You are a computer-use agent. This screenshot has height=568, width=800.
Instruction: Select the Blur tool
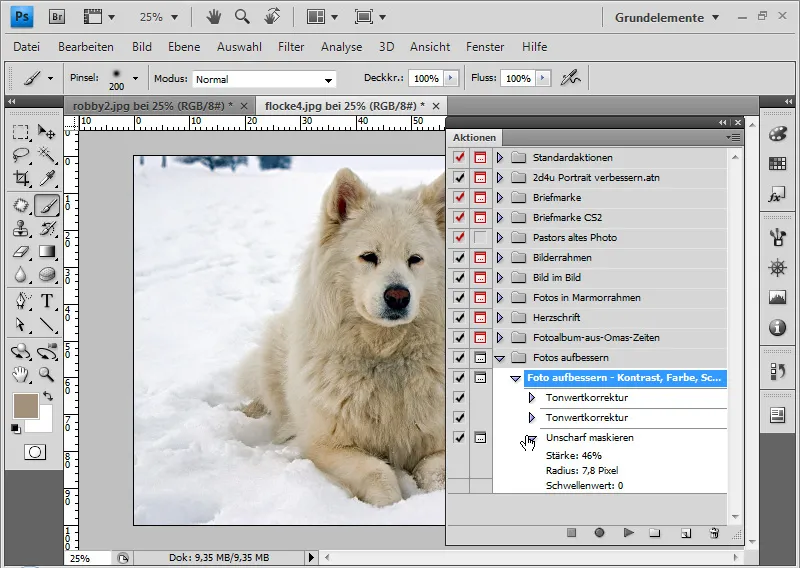pyautogui.click(x=20, y=275)
